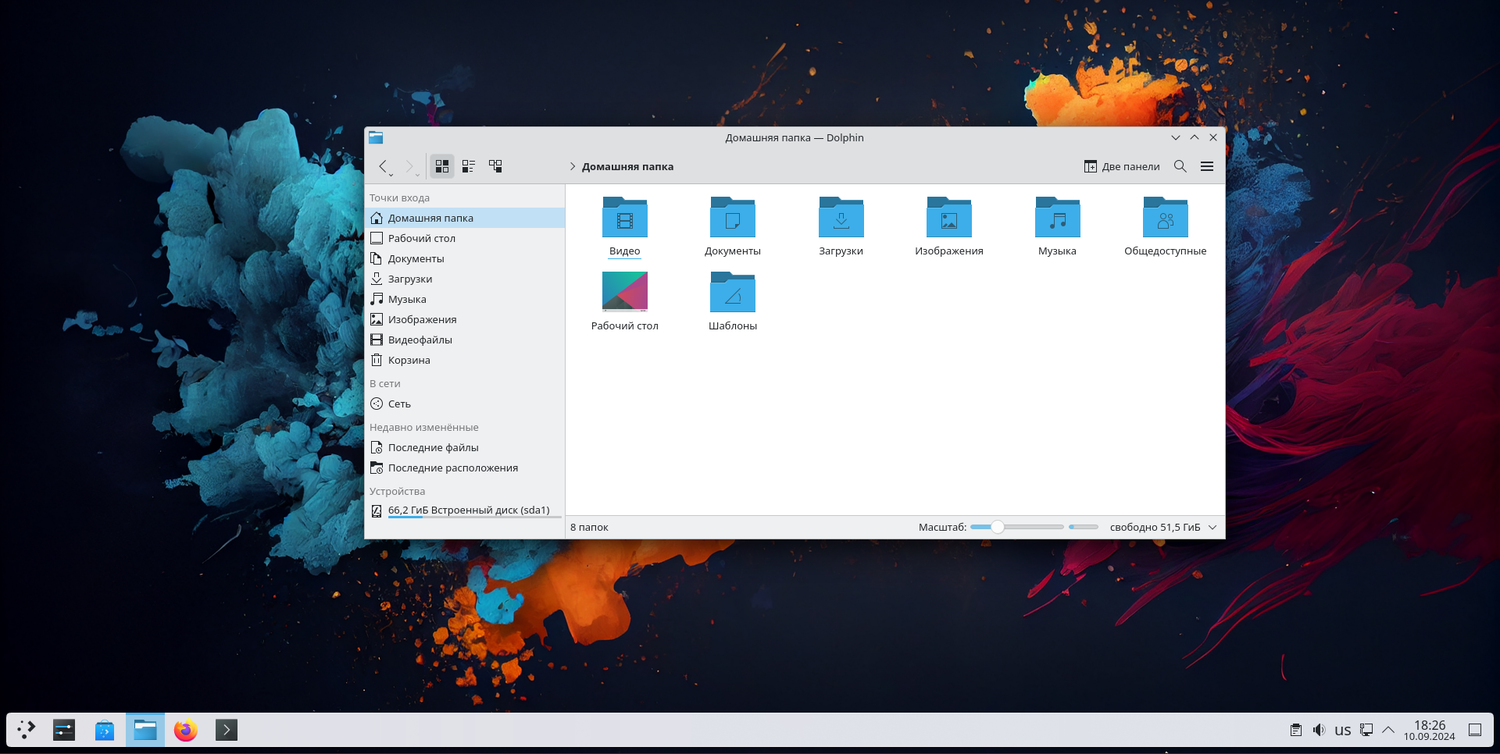Expand hidden system tray icons arrow
This screenshot has height=754, width=1500.
(x=1388, y=730)
